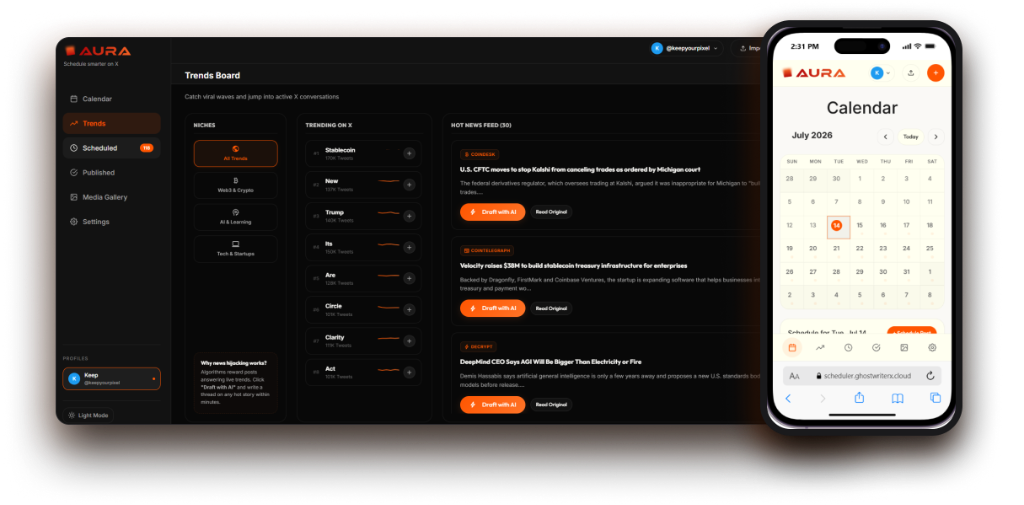The image size is (1024, 505).
Task: Open the profile K dropdown on phone
Action: [x=880, y=73]
